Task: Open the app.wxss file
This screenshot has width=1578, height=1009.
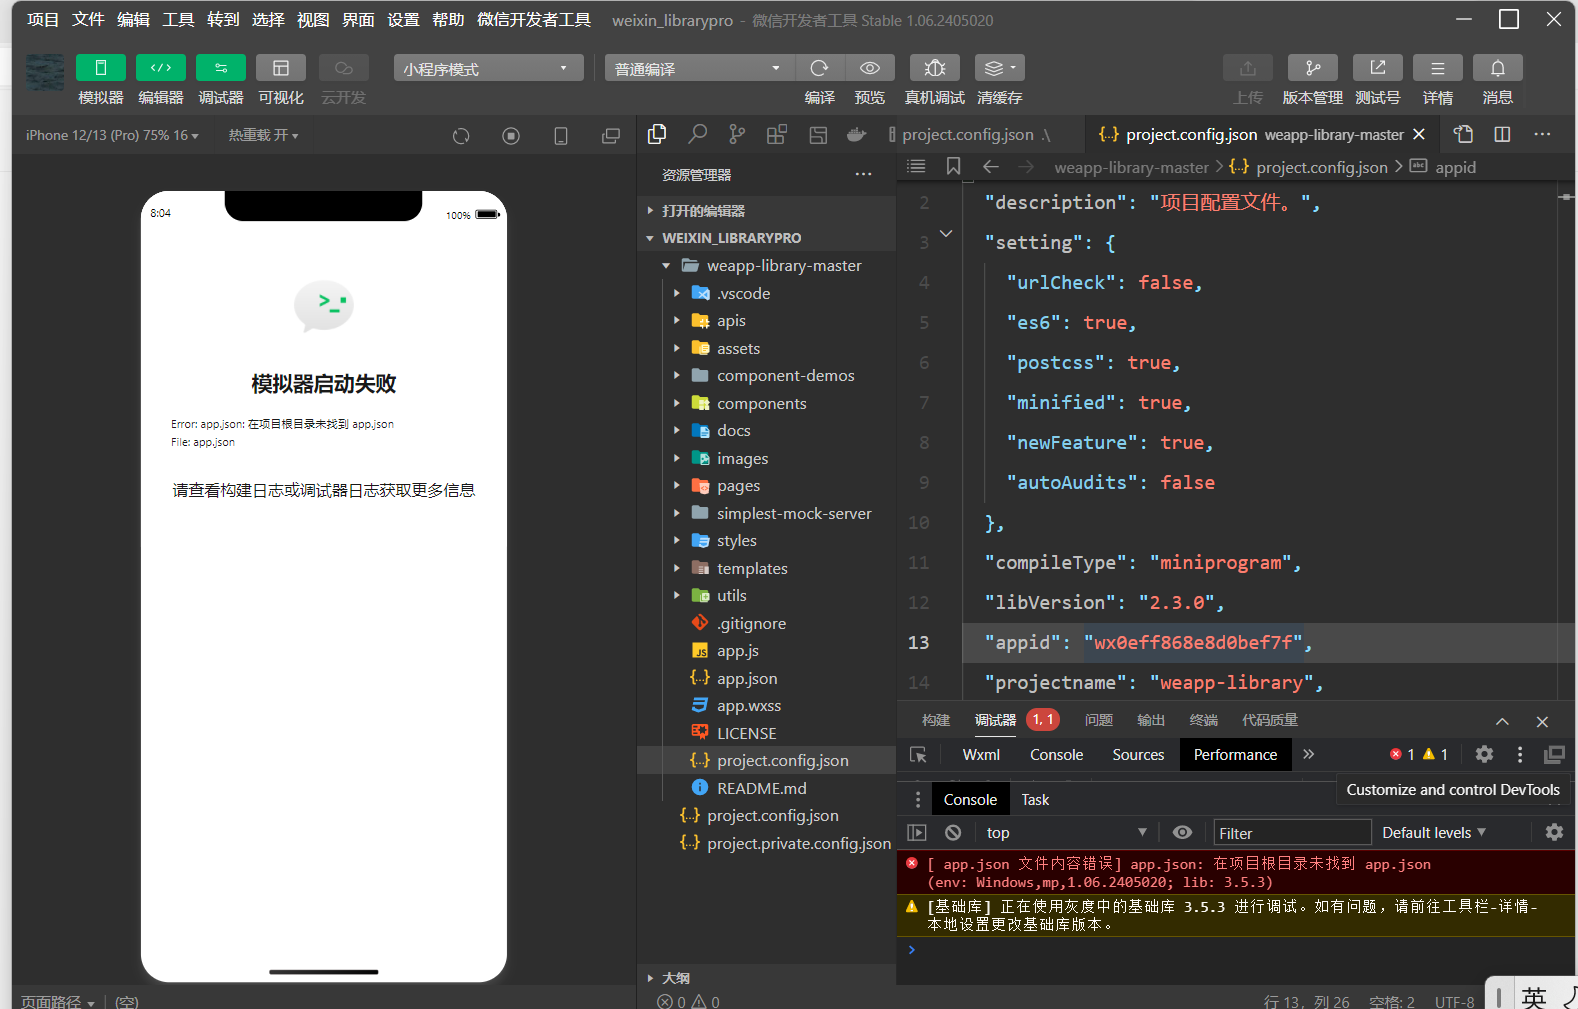Action: click(x=766, y=706)
